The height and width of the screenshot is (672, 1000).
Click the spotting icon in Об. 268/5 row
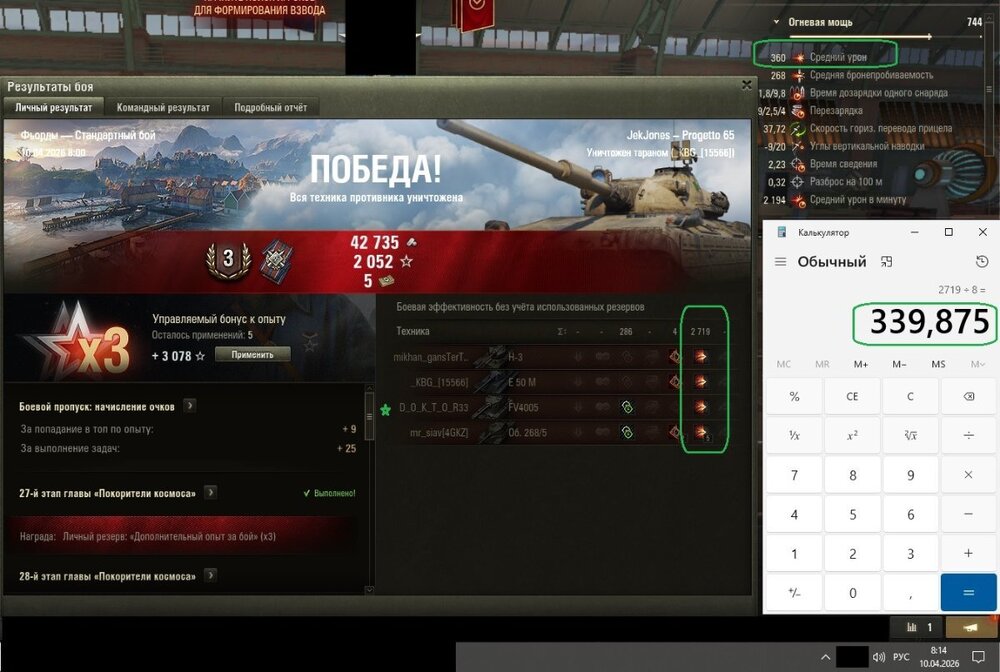point(627,432)
